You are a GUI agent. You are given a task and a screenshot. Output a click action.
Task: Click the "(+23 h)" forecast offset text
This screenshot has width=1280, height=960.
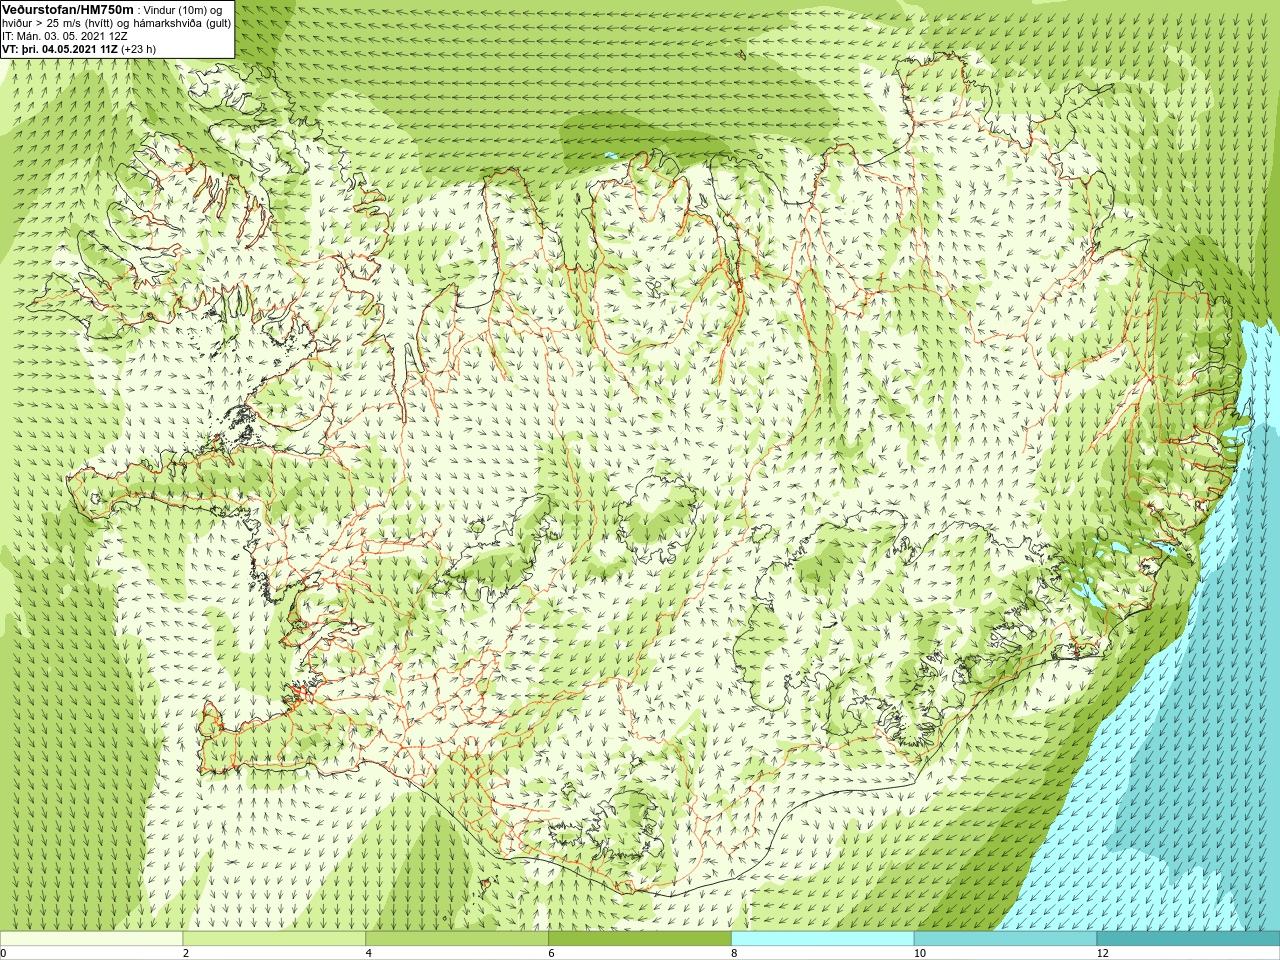pos(139,49)
